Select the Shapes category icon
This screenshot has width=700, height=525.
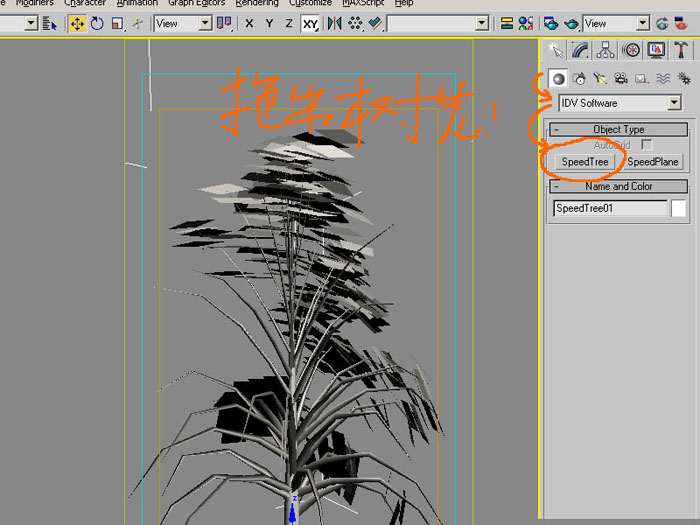point(579,79)
